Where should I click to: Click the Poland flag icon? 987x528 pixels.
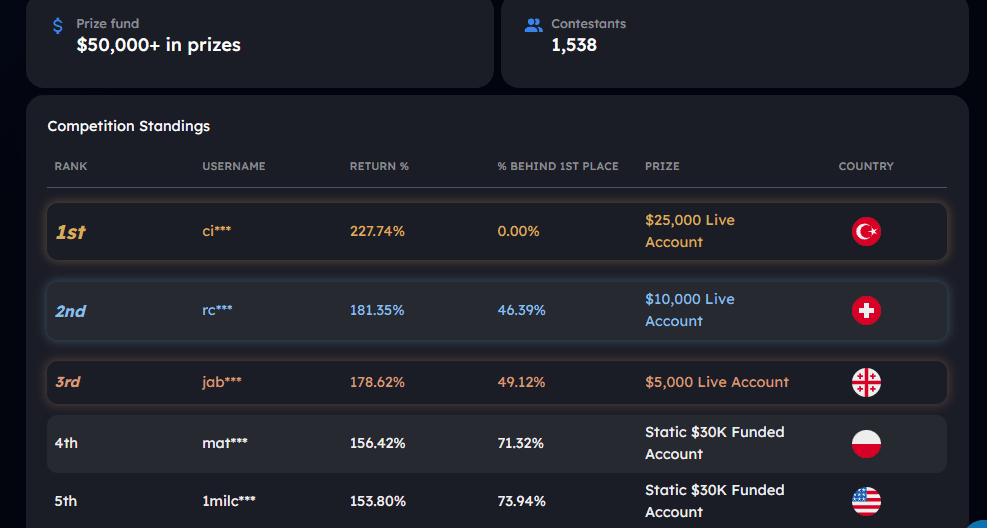click(x=866, y=444)
